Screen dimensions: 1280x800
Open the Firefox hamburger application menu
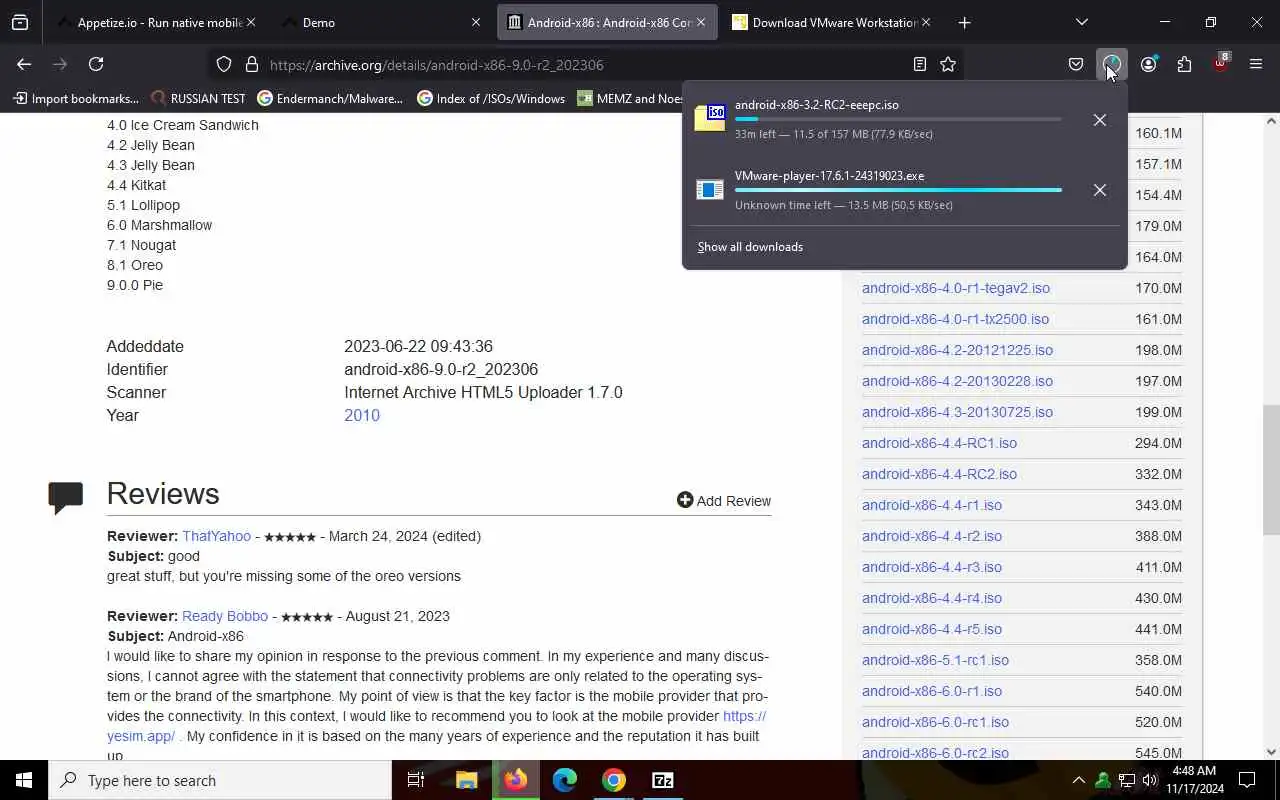click(x=1256, y=64)
